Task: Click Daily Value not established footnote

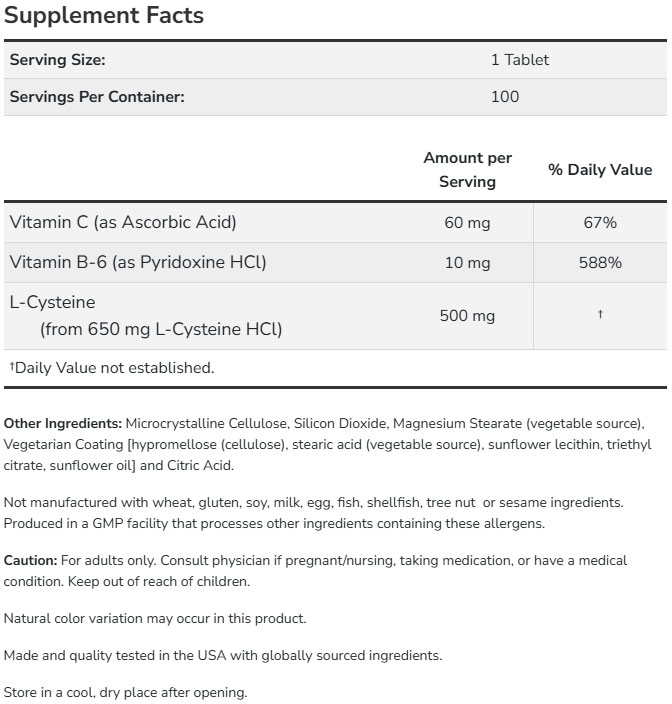Action: (112, 368)
